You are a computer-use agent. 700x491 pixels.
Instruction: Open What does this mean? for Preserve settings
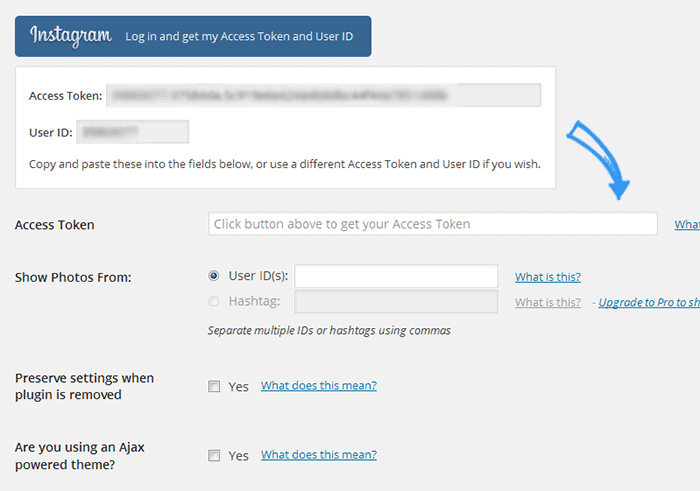[x=319, y=385]
